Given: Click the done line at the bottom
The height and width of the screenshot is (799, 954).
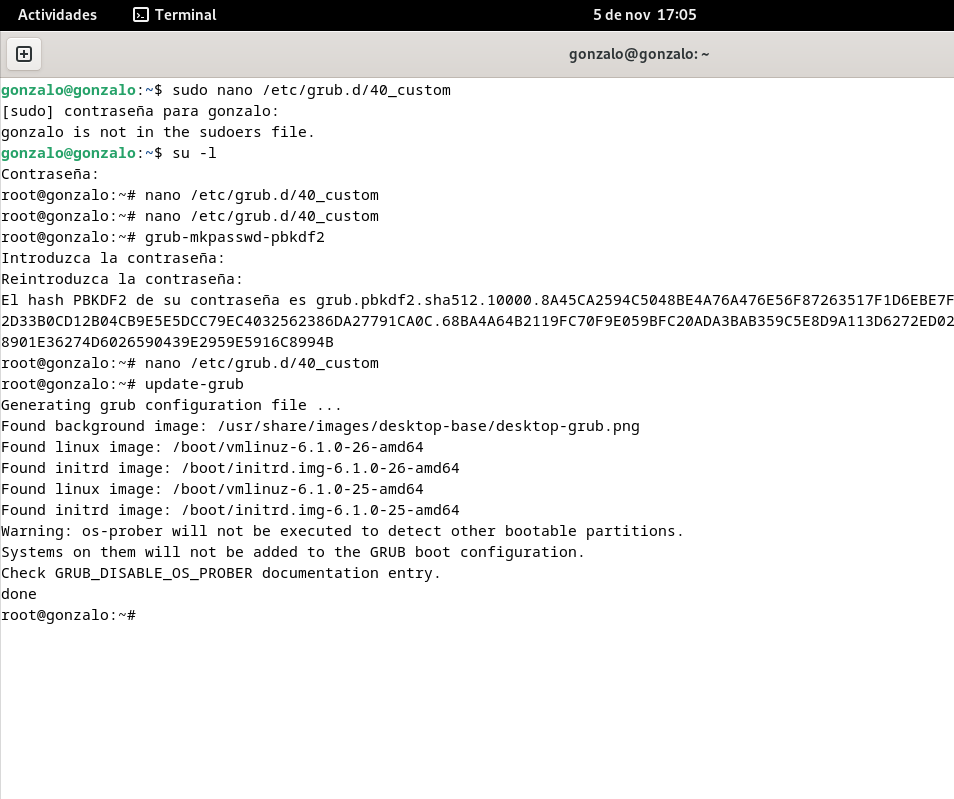Looking at the screenshot, I should tap(18, 594).
